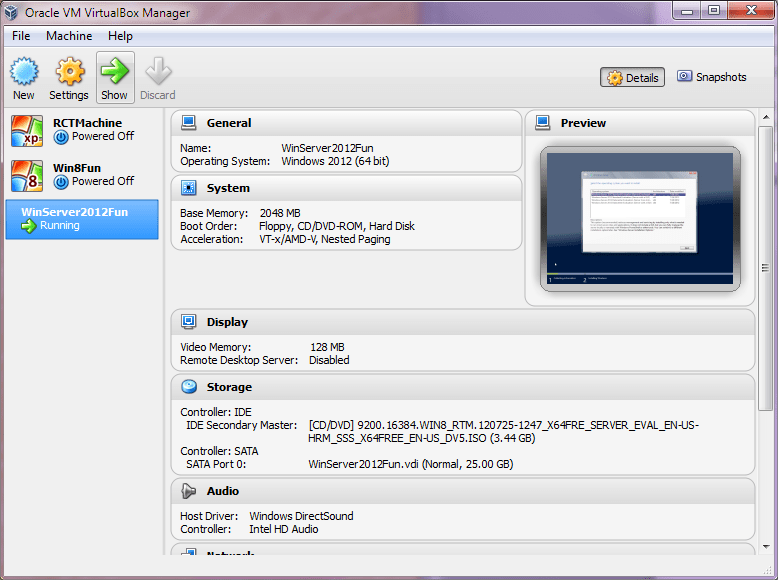
Task: Click the scrollbar up arrow
Action: [x=766, y=118]
